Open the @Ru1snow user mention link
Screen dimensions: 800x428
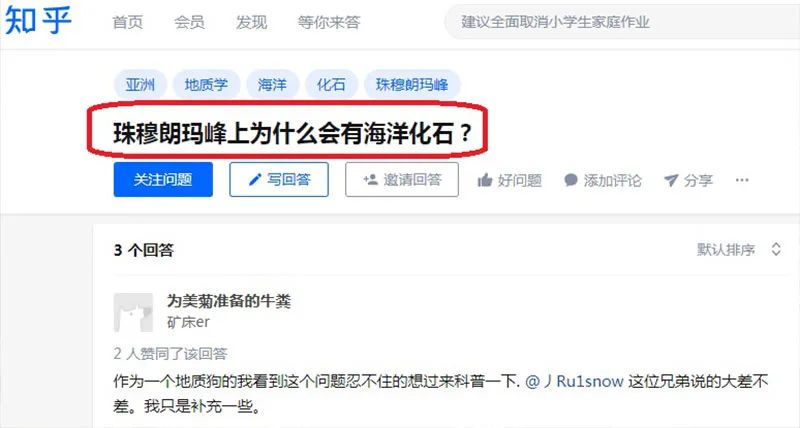coord(574,381)
